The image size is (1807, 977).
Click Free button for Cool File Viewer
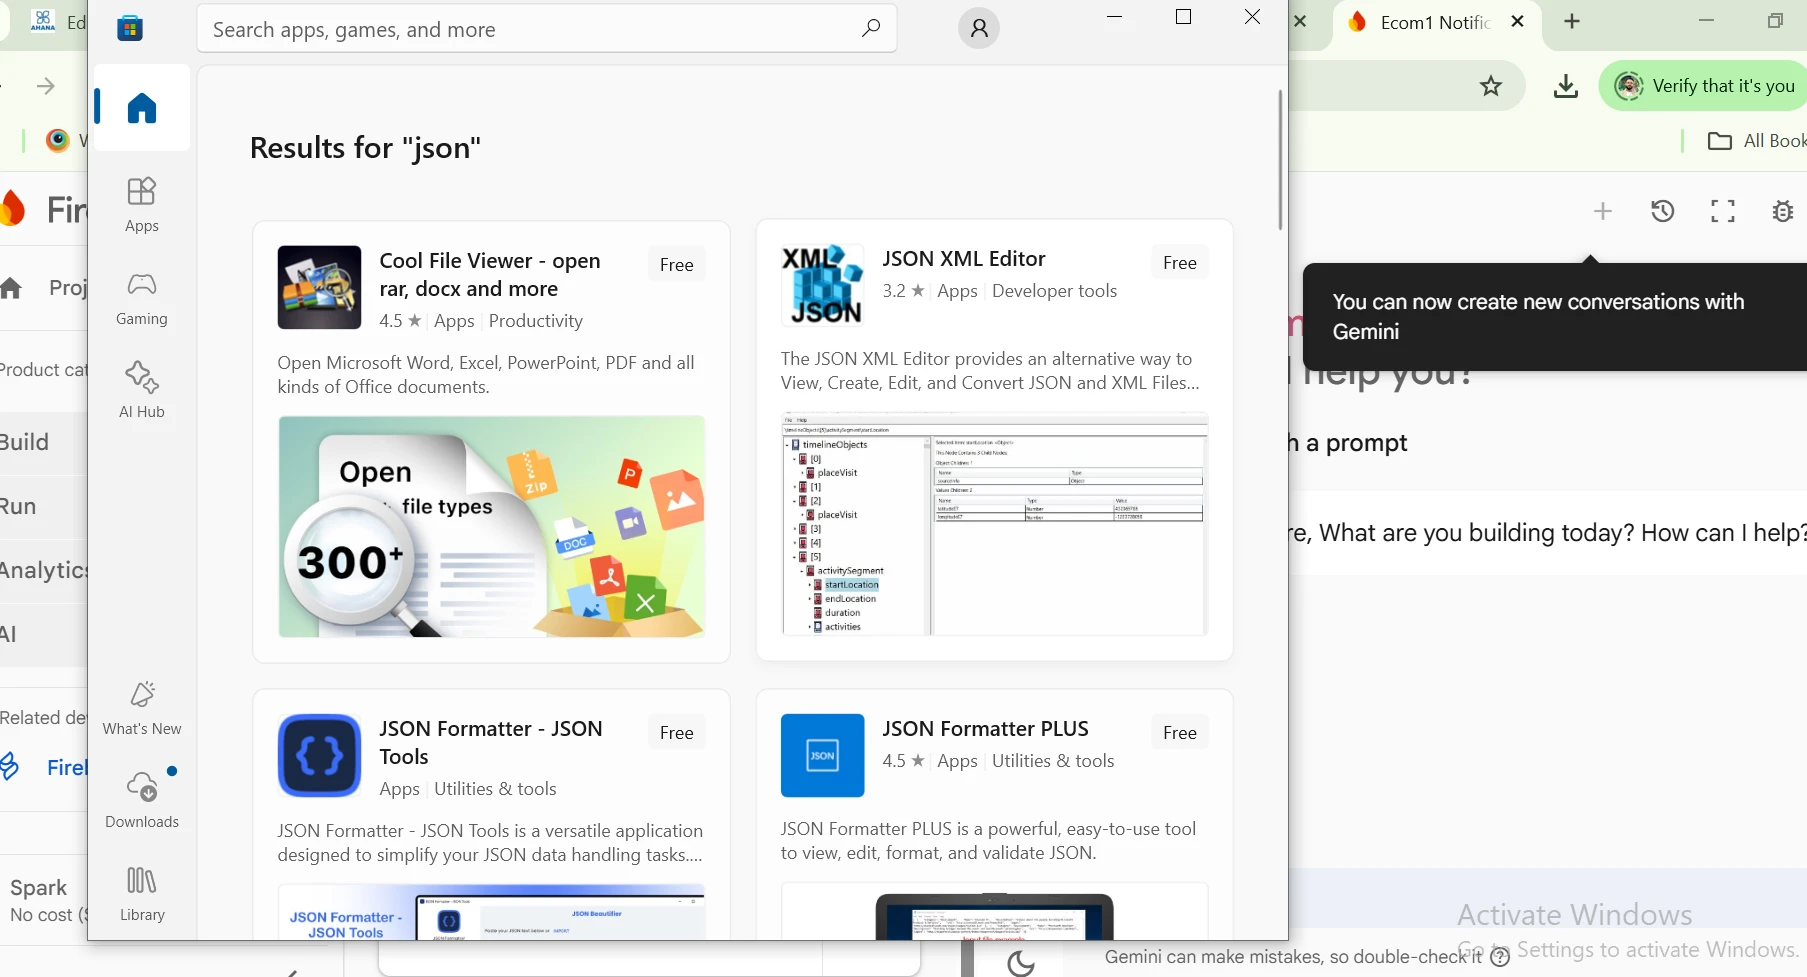[677, 265]
